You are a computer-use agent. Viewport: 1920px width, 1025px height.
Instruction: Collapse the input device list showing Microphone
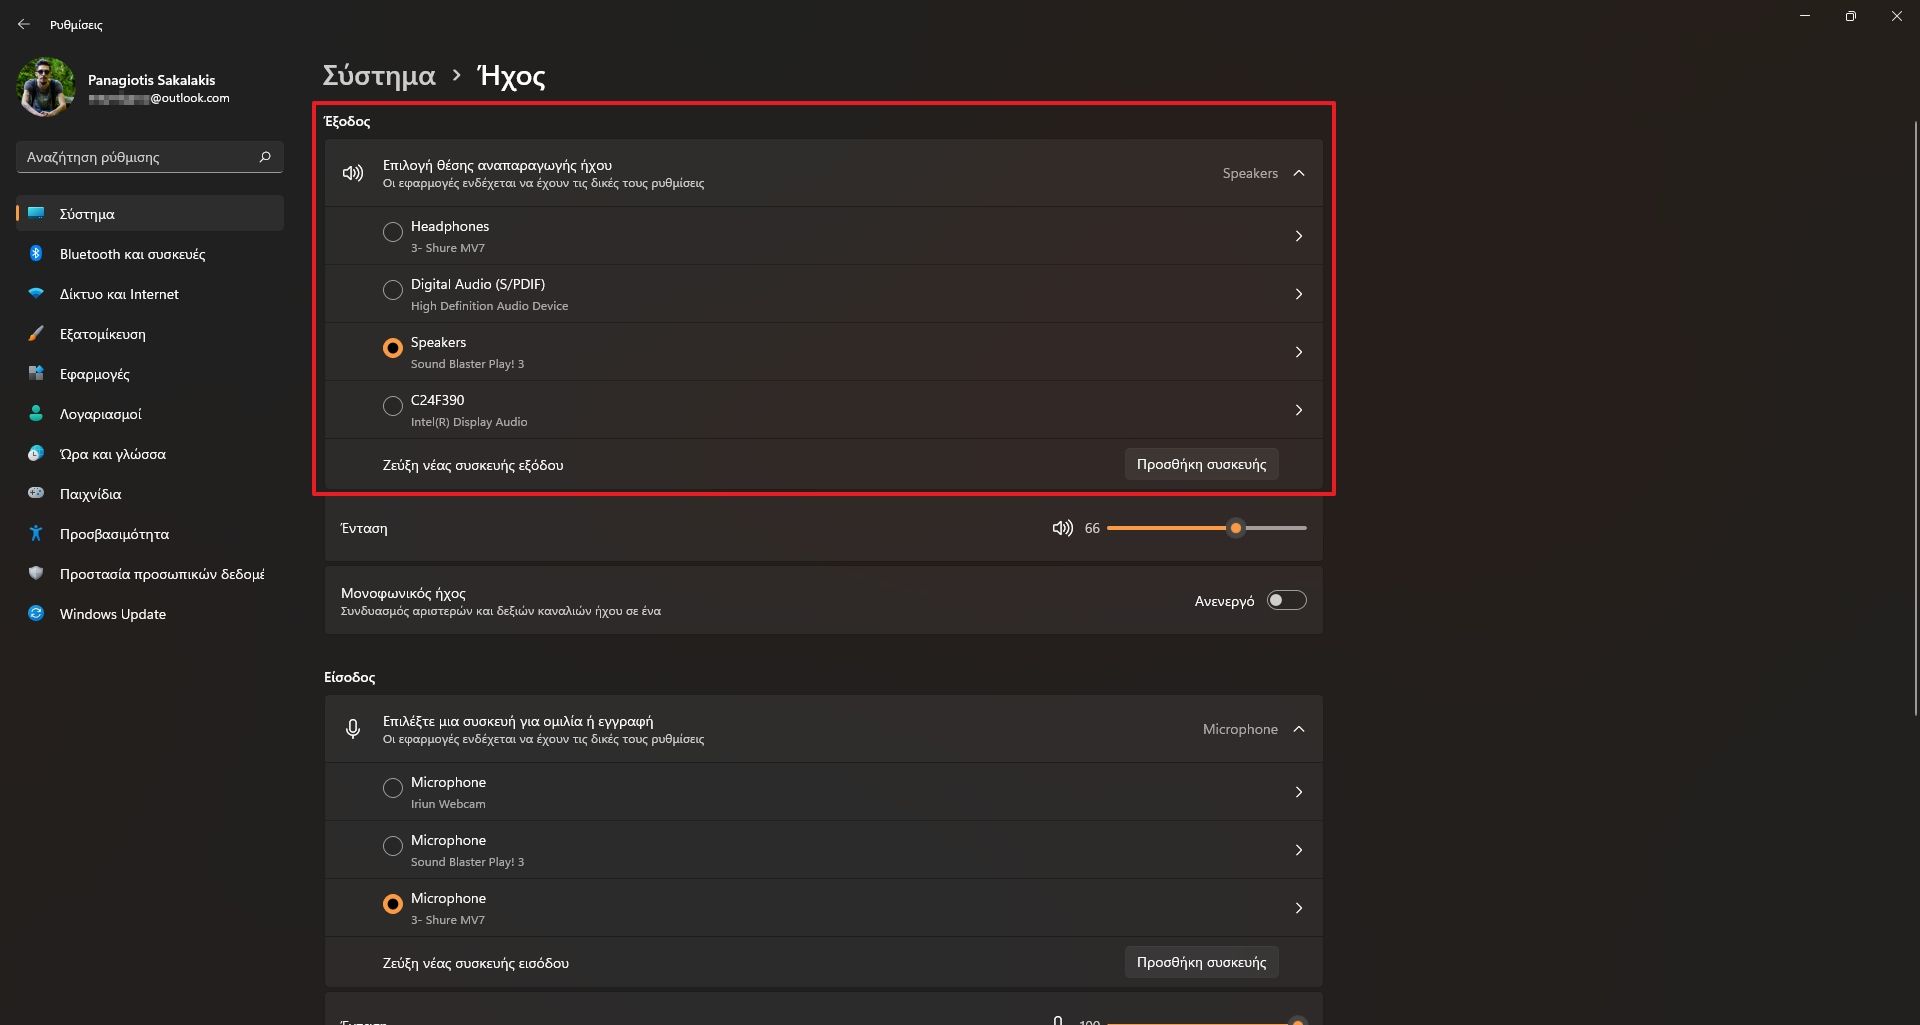pos(1298,729)
